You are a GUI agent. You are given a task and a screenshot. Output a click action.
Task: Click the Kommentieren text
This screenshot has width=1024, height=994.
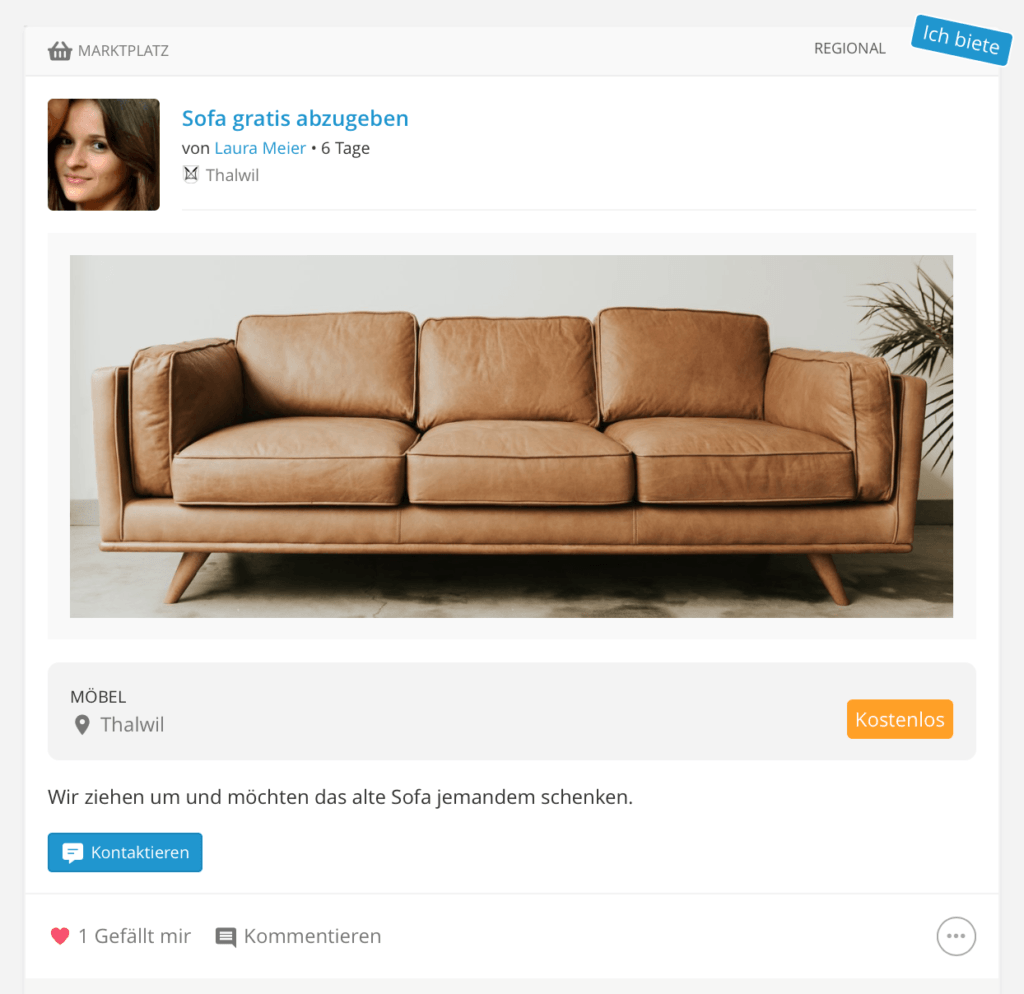pyautogui.click(x=313, y=936)
